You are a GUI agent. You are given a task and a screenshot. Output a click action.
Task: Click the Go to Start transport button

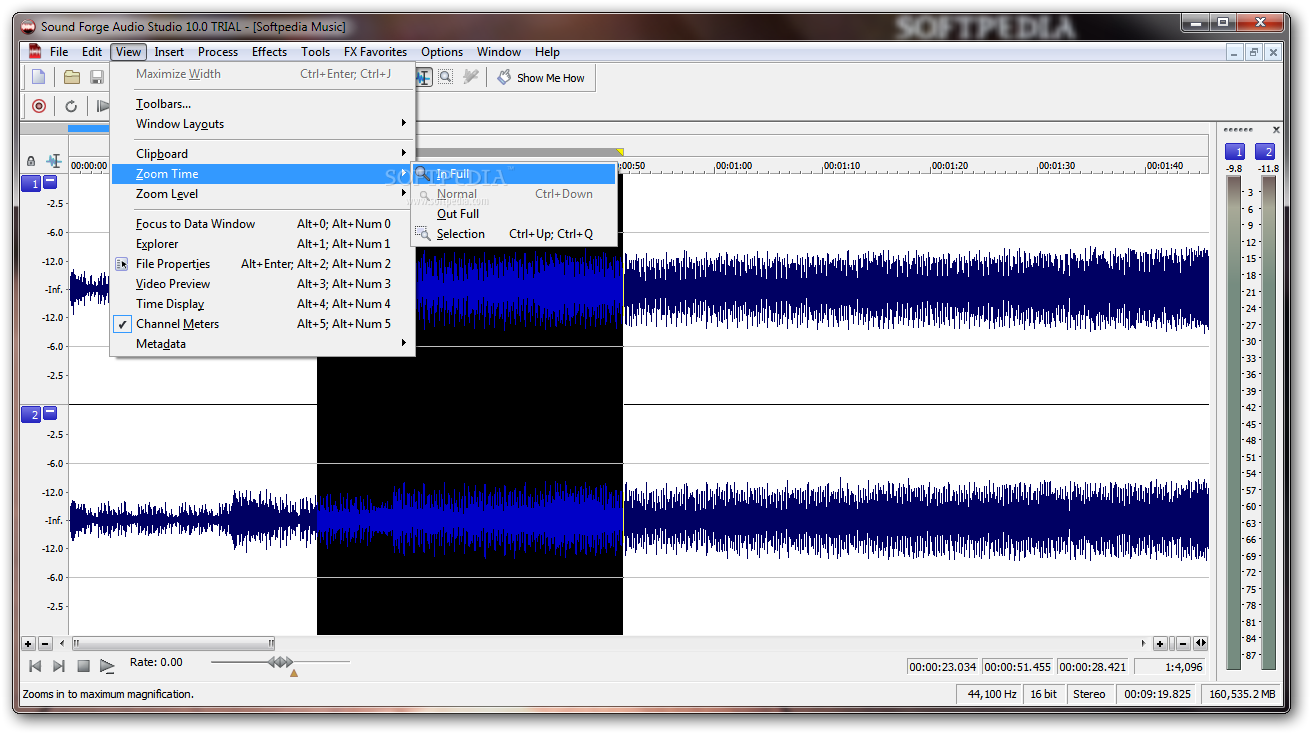tap(35, 665)
